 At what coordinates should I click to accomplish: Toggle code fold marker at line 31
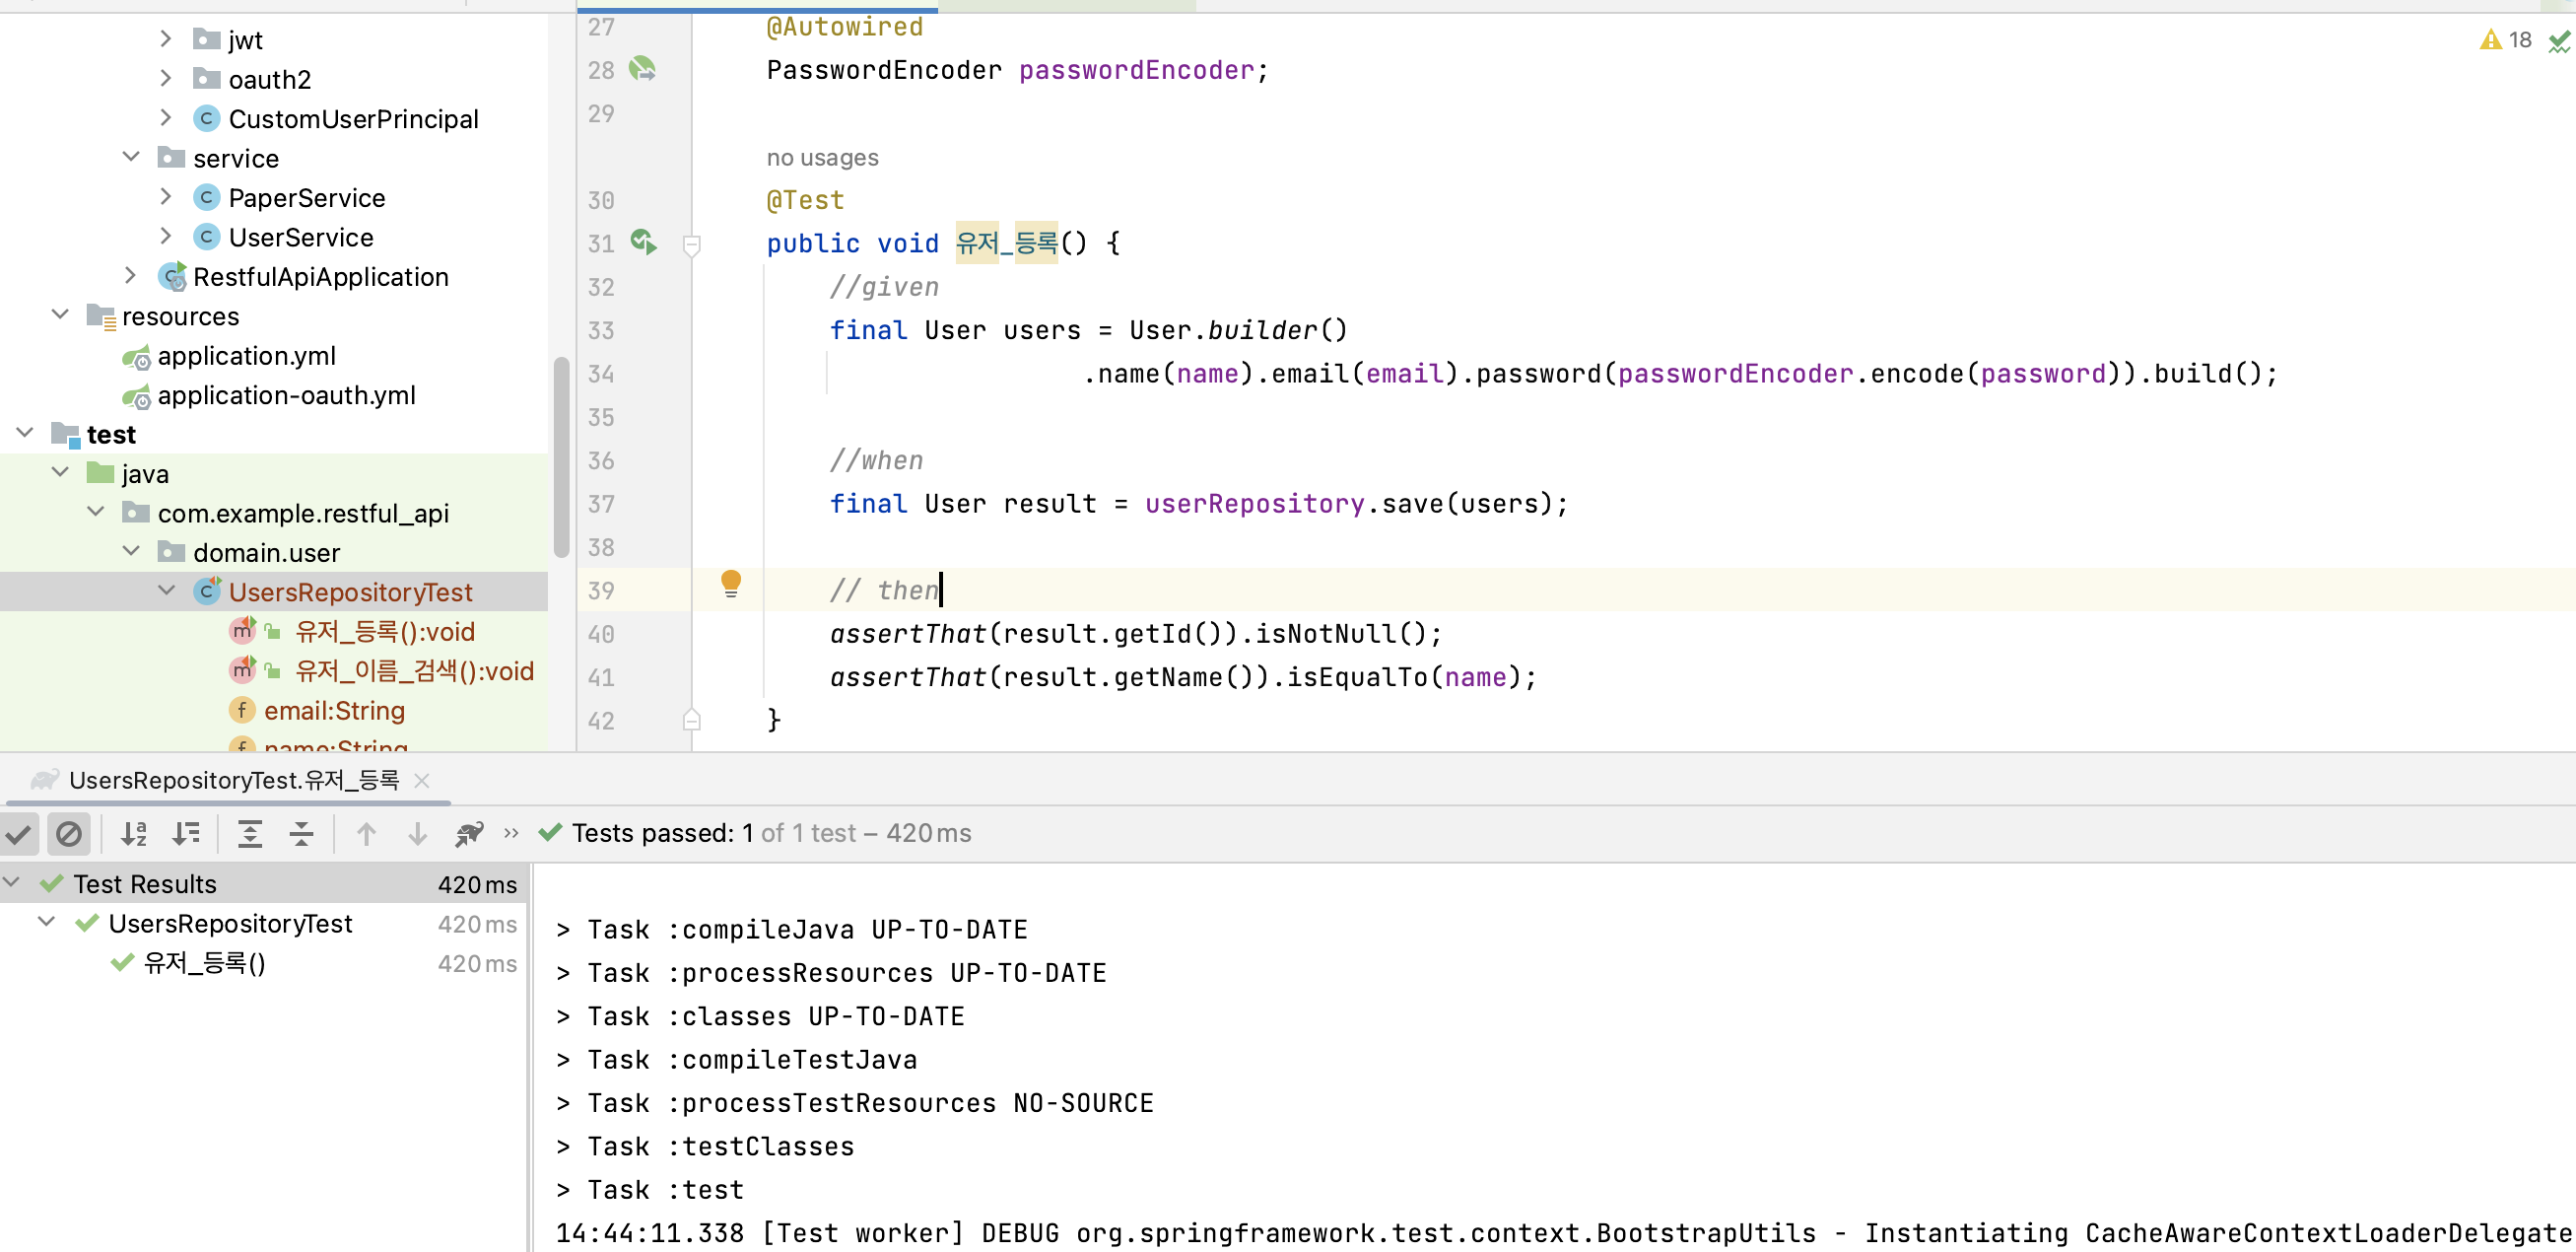coord(691,244)
